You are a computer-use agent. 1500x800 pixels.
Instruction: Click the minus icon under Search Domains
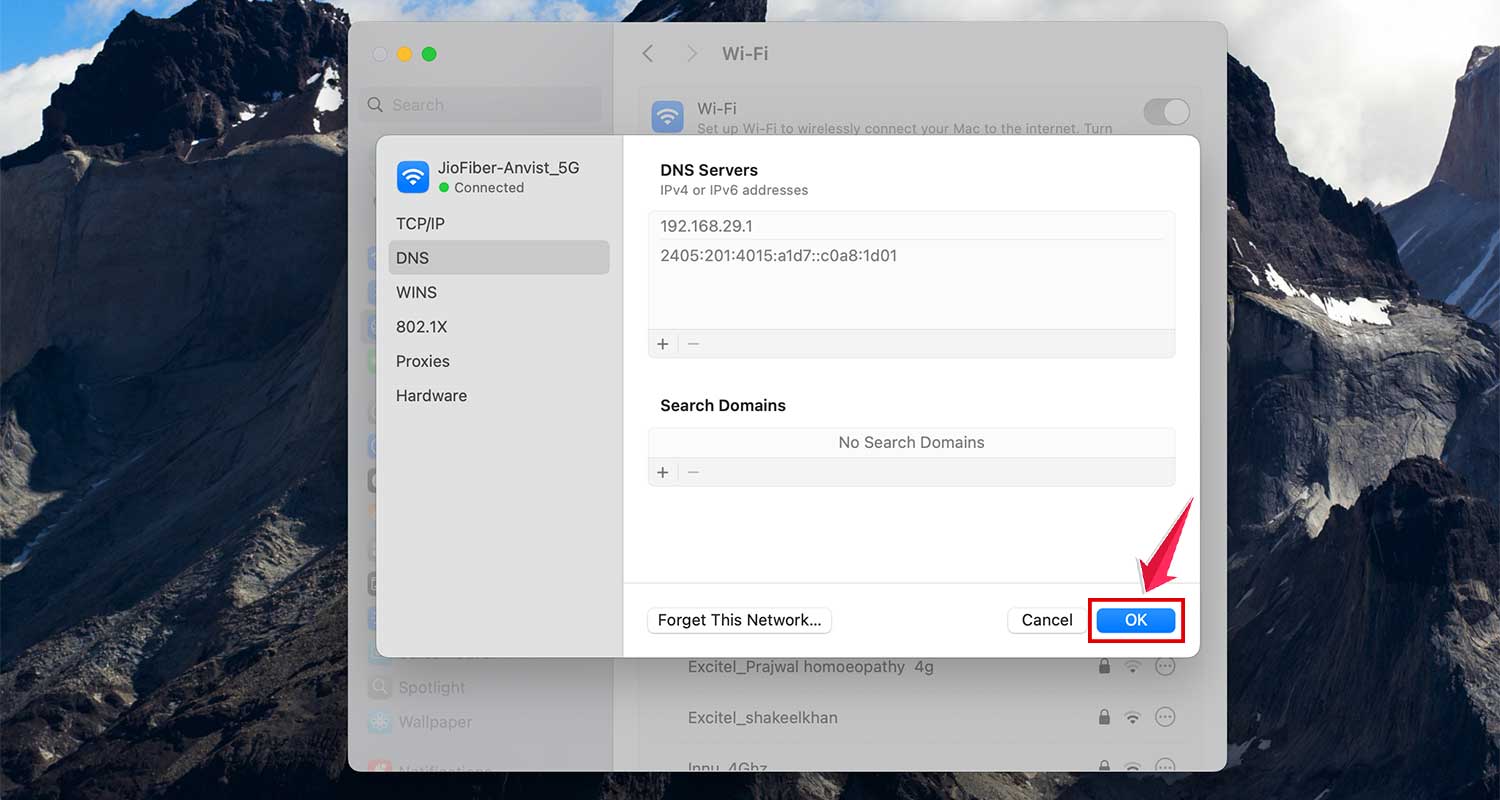pos(694,471)
